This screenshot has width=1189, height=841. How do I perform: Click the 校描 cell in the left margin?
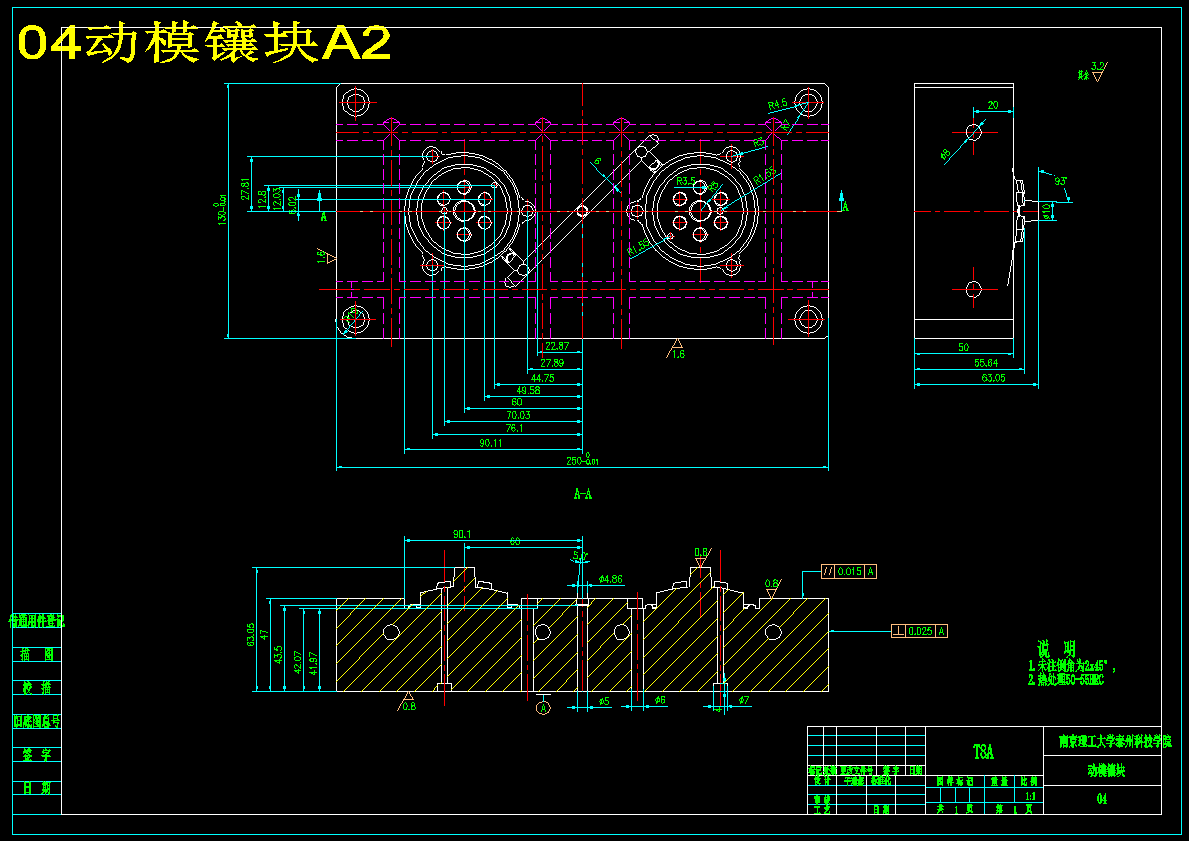click(x=36, y=688)
